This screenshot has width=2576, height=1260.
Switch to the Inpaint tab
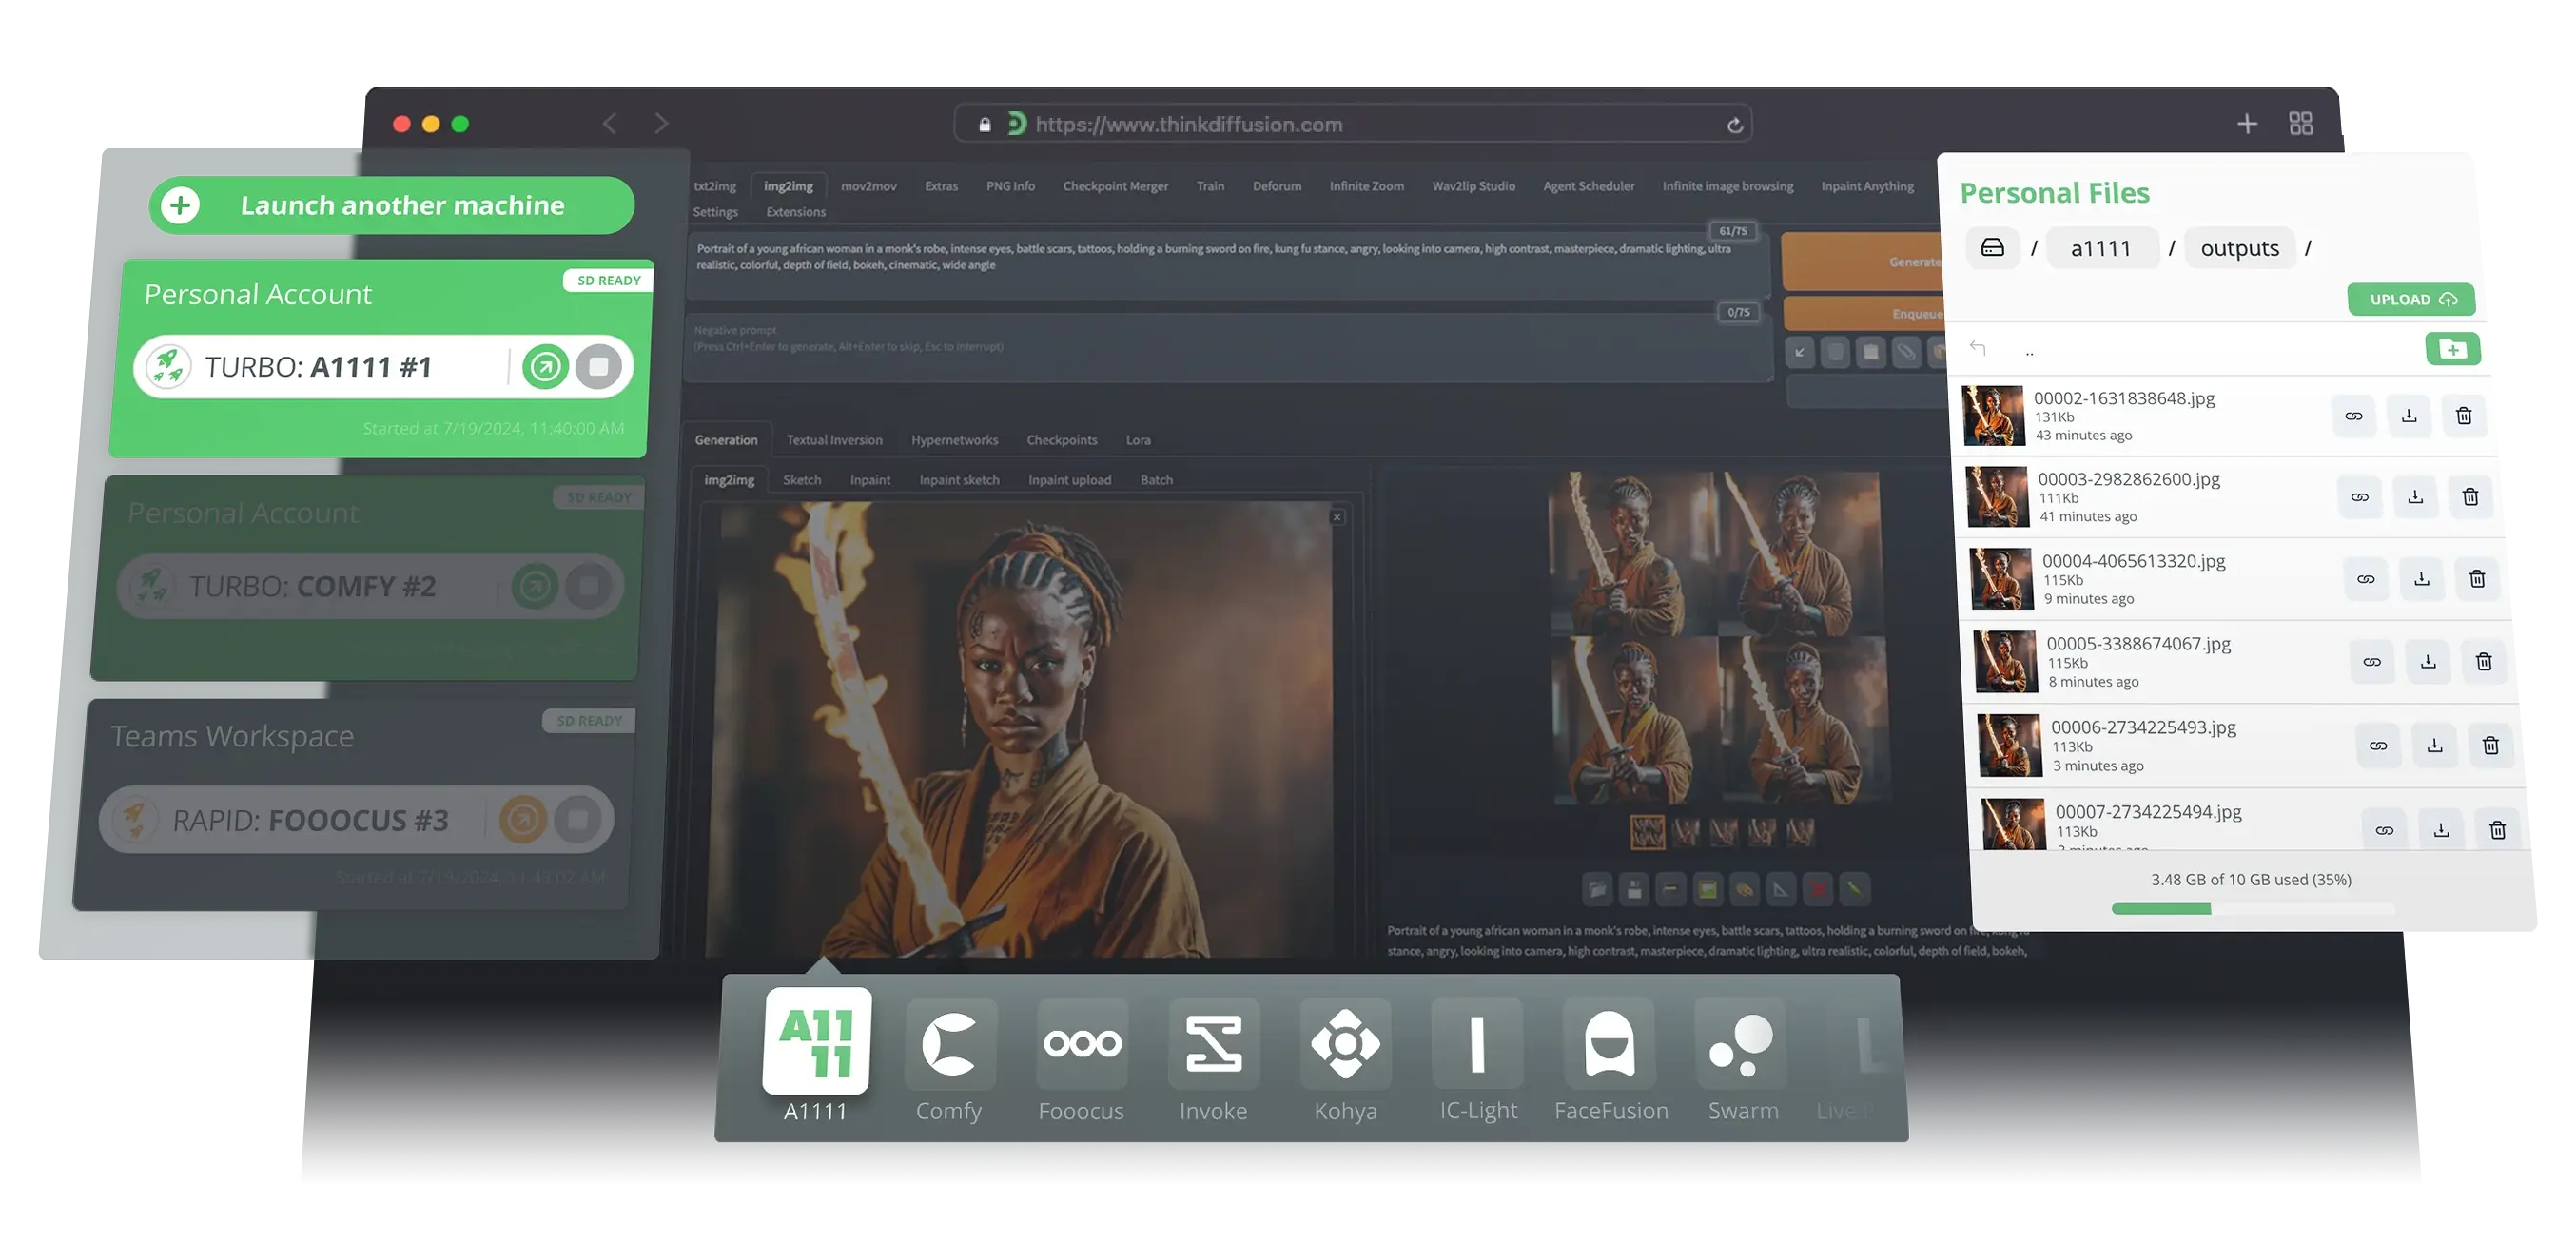coord(869,478)
